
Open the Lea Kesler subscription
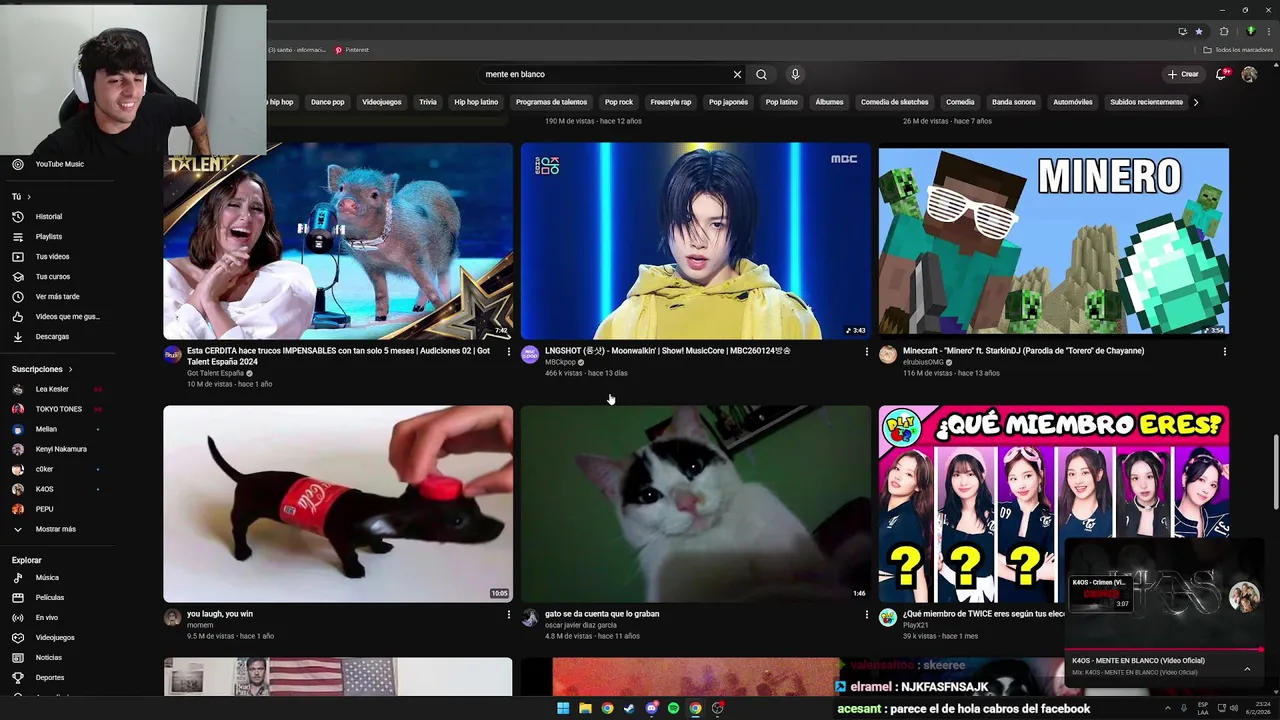pos(52,389)
